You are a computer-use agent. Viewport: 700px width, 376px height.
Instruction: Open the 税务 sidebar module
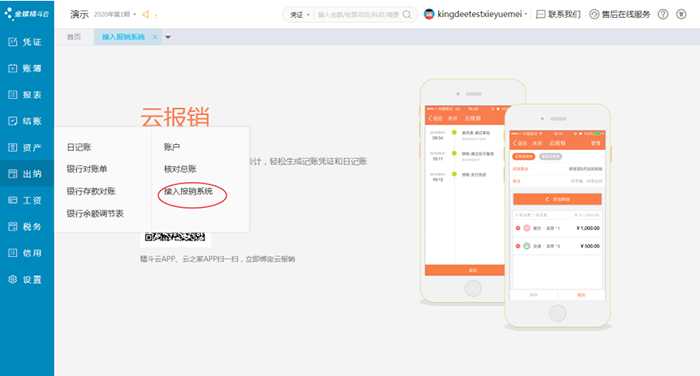[x=26, y=226]
